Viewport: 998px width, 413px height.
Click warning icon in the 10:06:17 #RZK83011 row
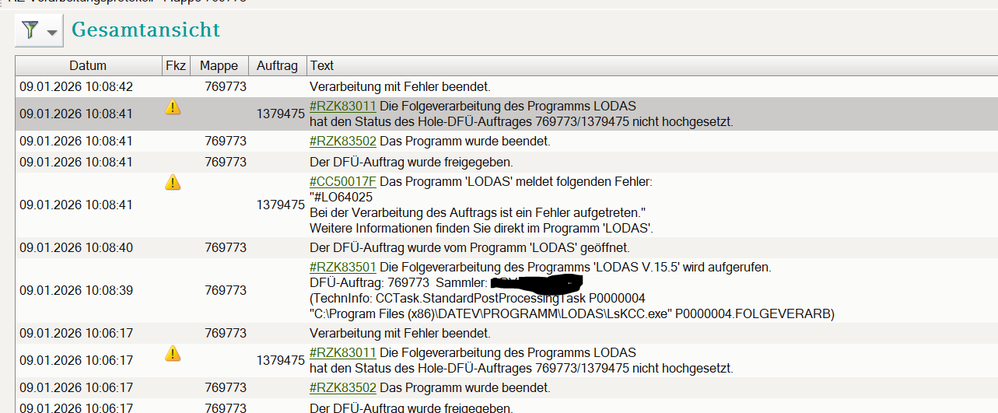[x=173, y=352]
